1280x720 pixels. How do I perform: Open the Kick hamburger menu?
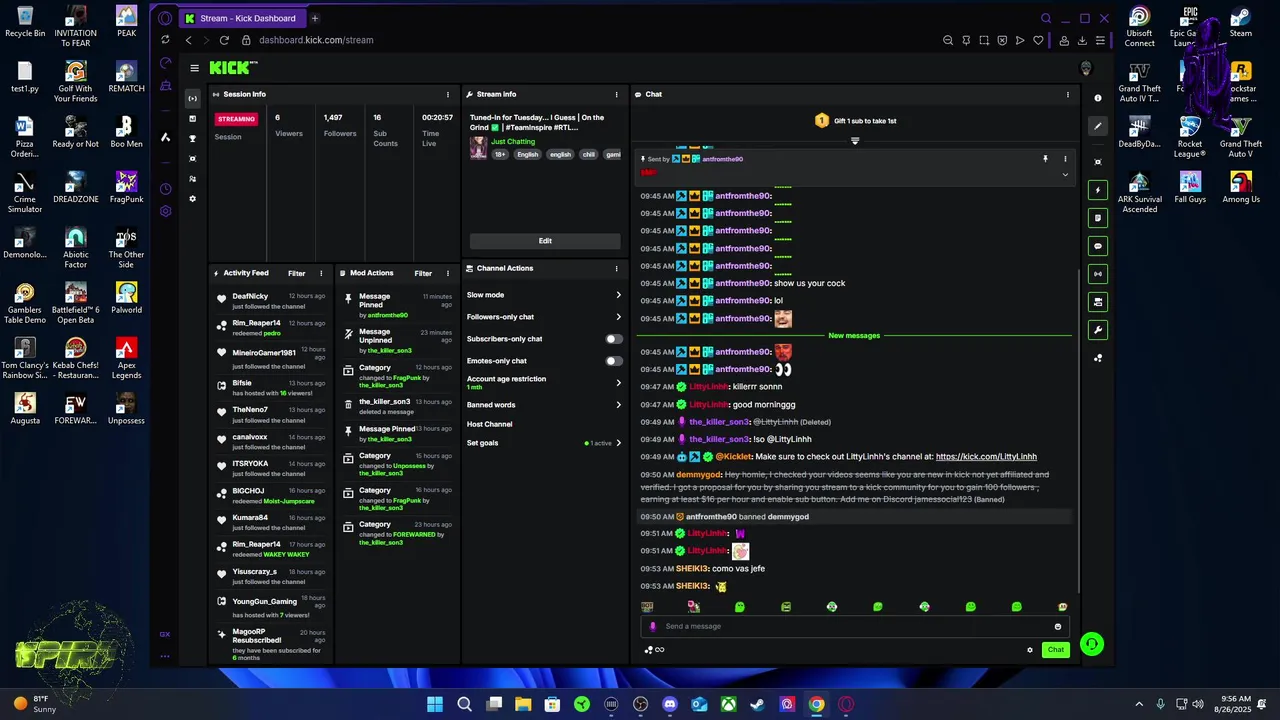tap(194, 68)
